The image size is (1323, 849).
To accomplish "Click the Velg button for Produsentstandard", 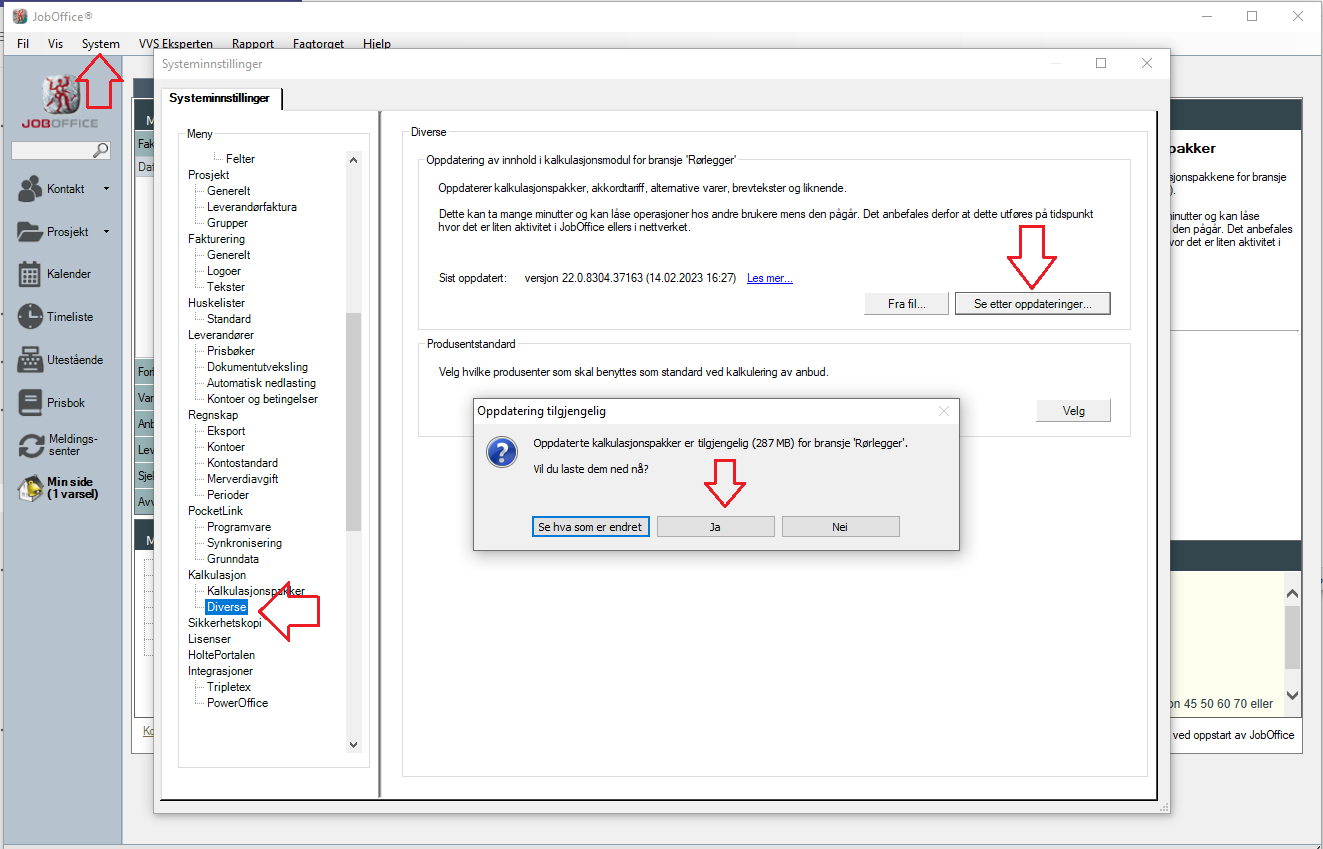I will (1073, 411).
